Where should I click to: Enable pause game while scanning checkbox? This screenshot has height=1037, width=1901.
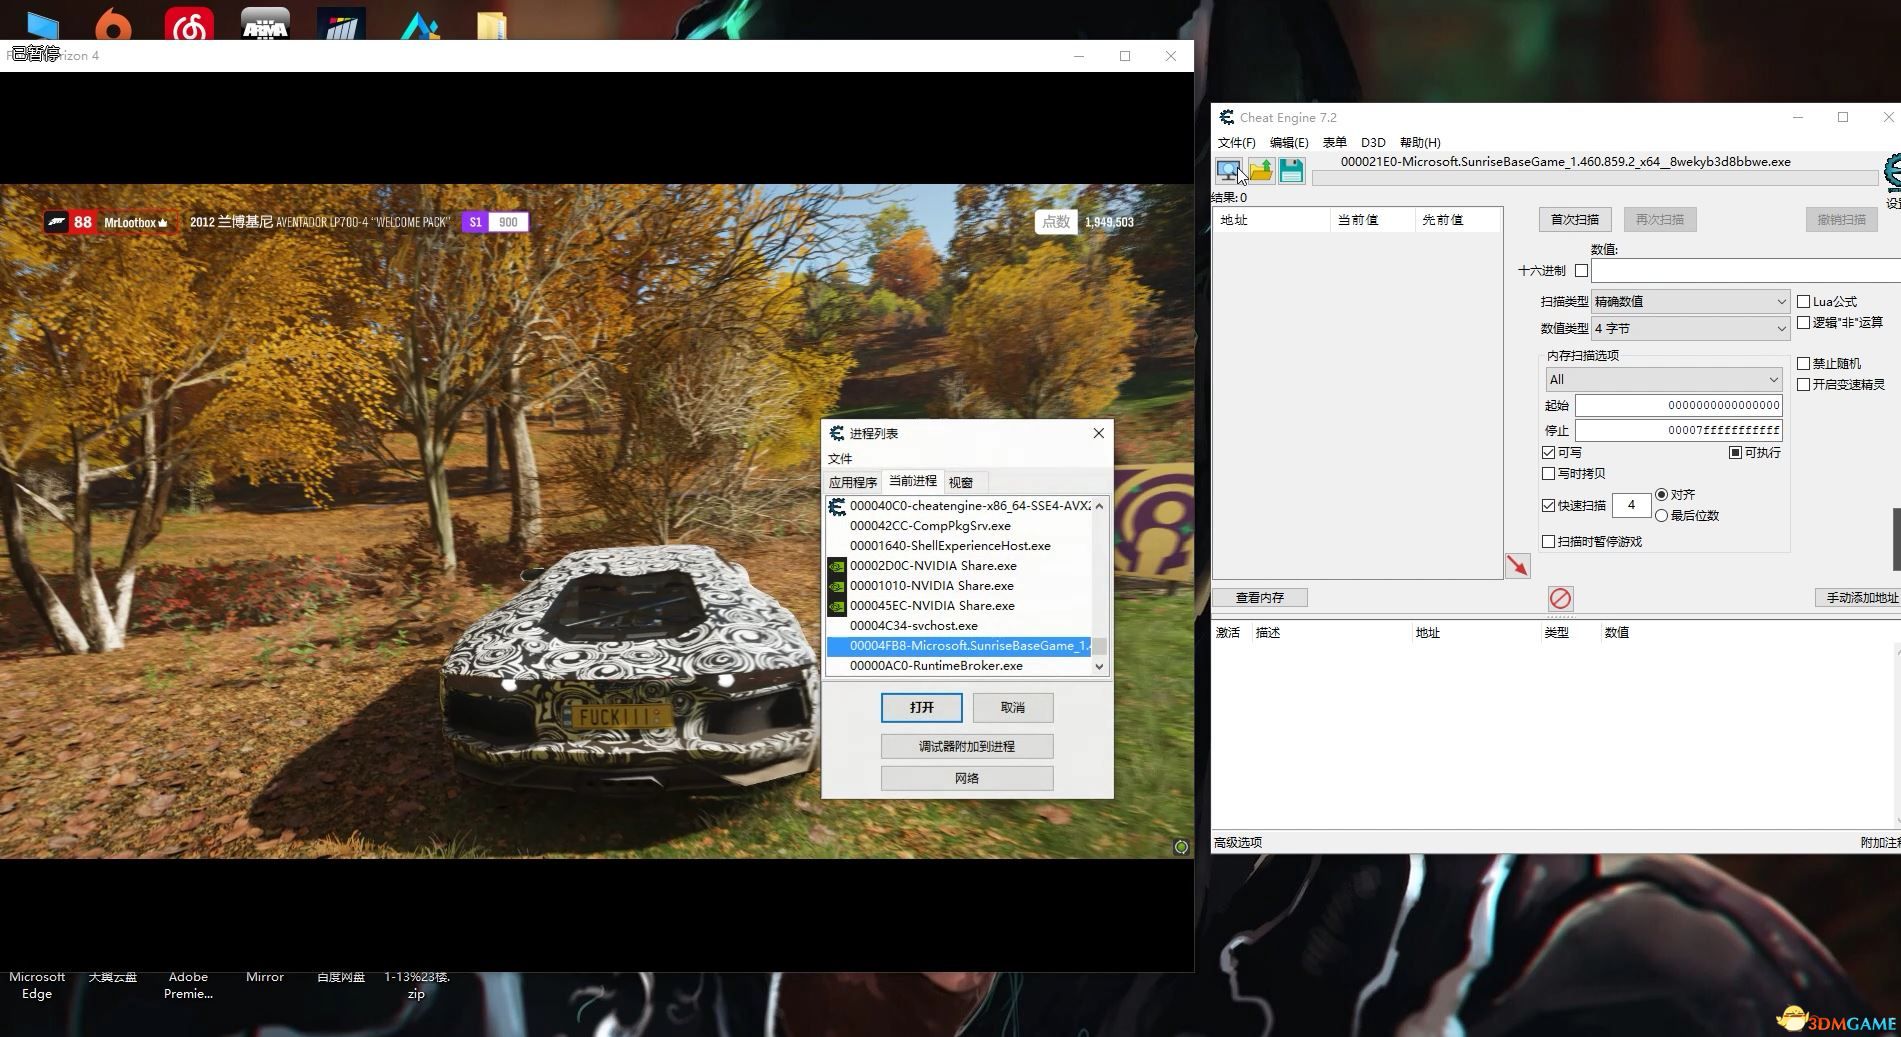tap(1548, 542)
